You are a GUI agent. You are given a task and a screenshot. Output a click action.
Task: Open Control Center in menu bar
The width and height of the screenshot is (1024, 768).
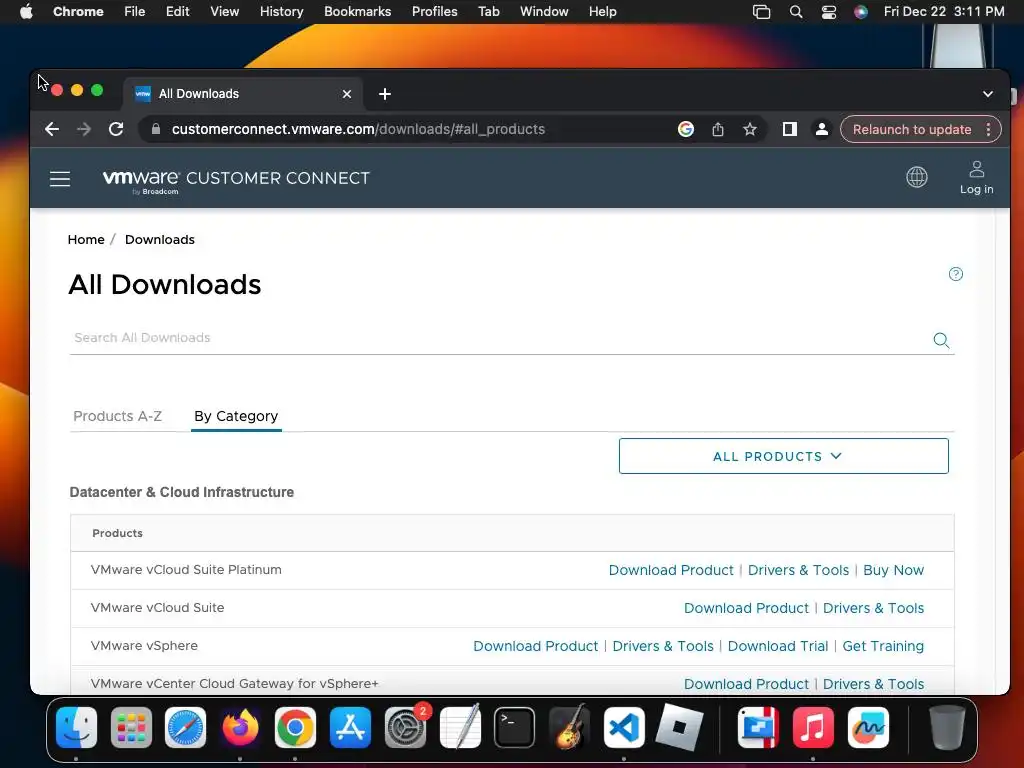coord(828,12)
